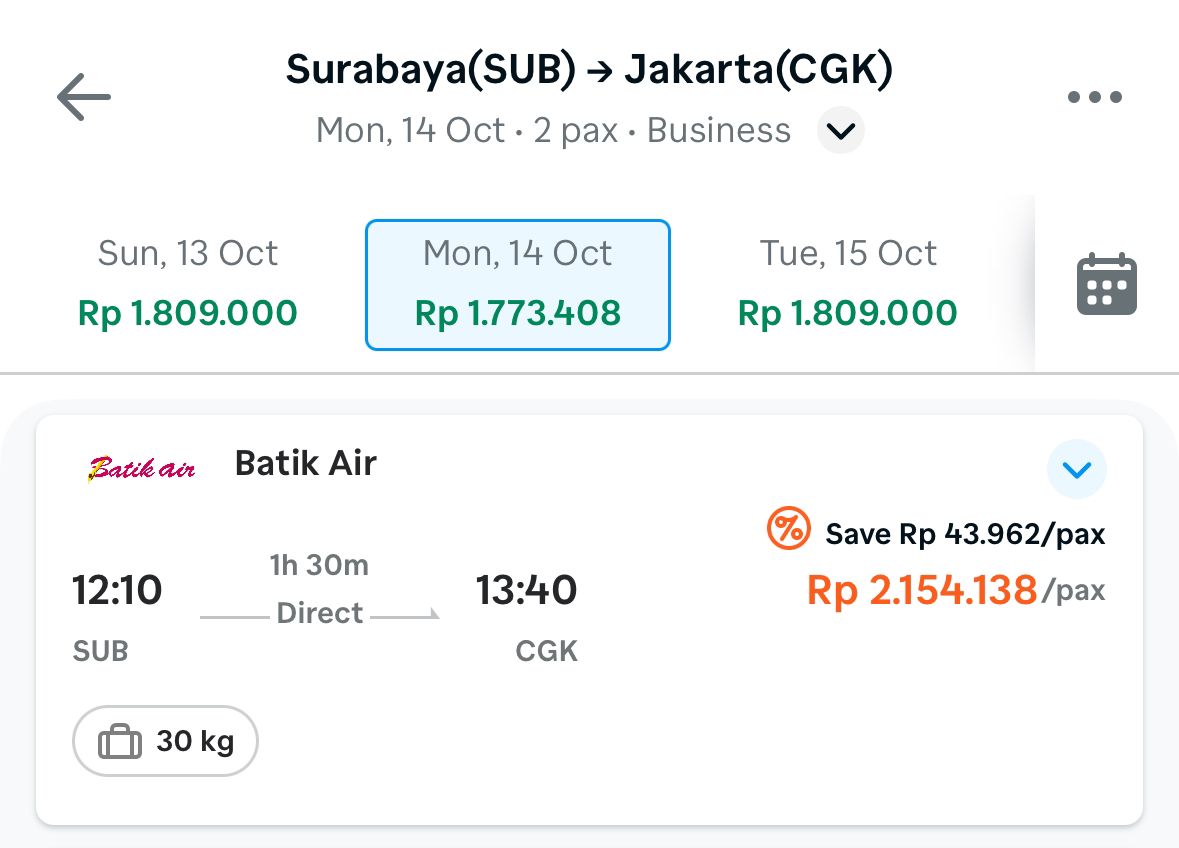Tap the Surabaya to Jakarta route title
The image size is (1179, 848).
589,70
